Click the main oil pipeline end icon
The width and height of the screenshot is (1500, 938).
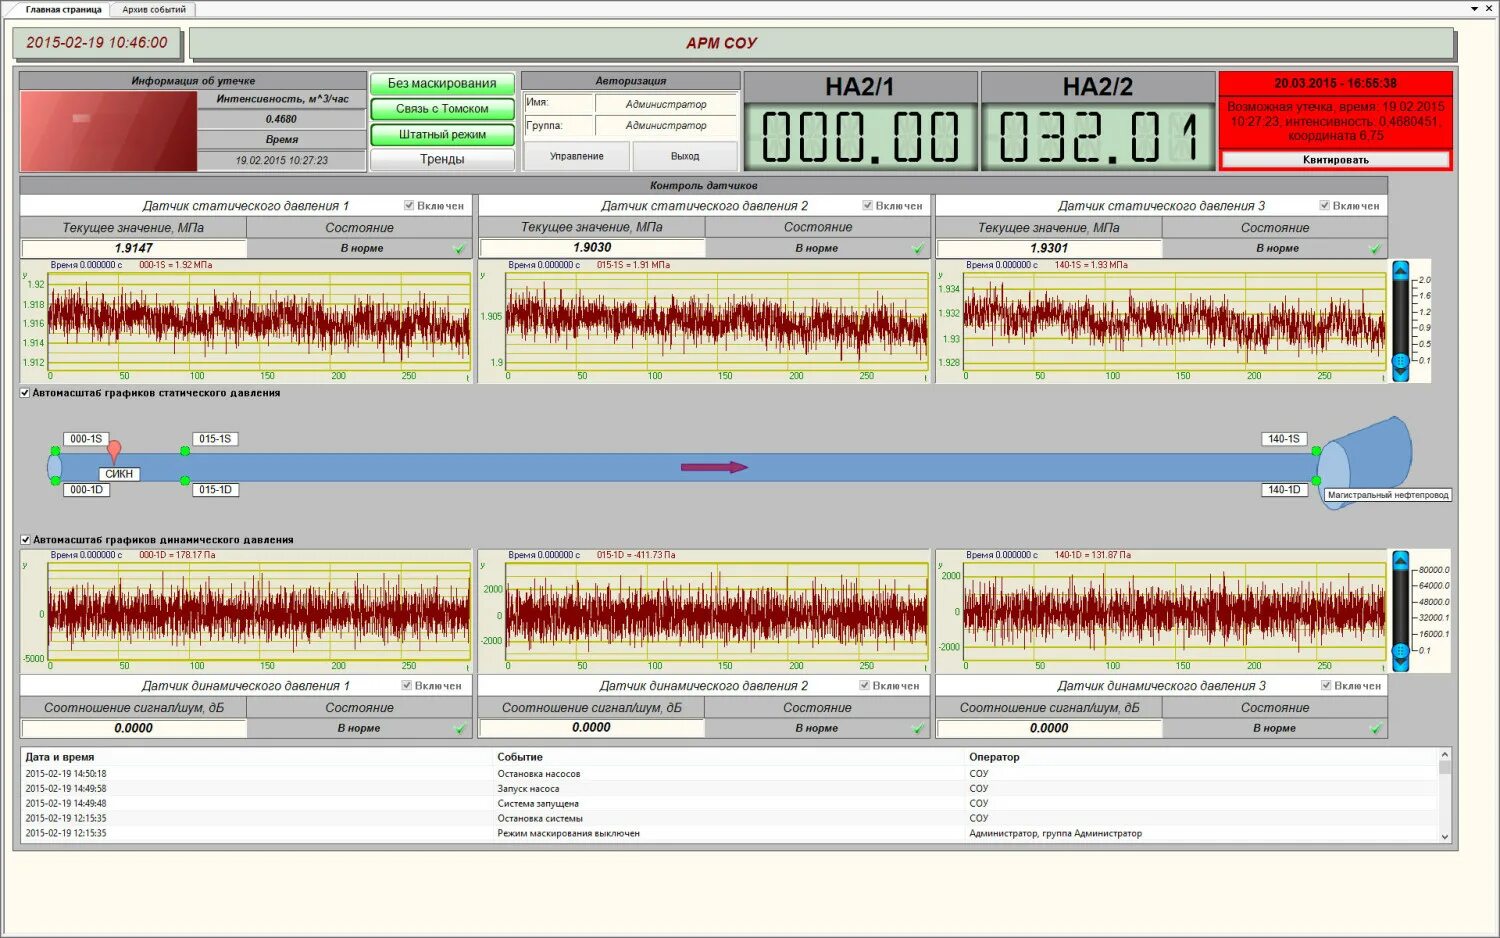(1364, 462)
